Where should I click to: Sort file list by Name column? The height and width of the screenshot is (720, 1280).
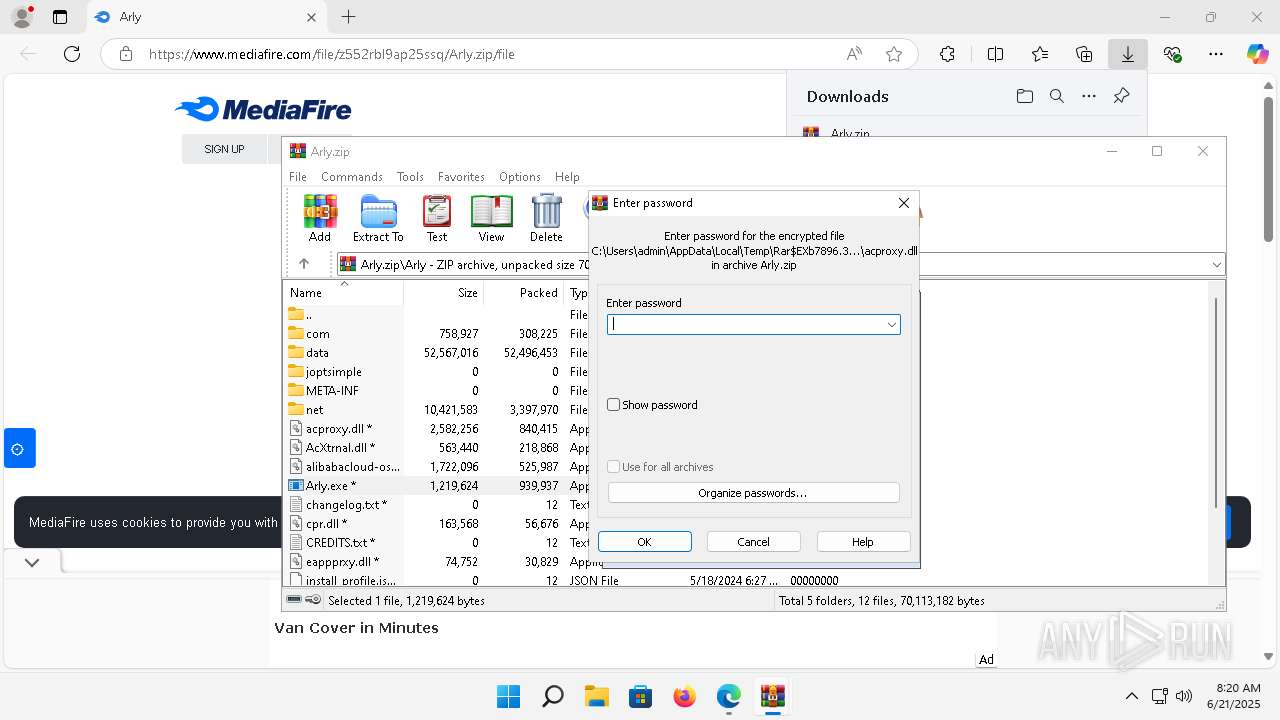pos(344,293)
